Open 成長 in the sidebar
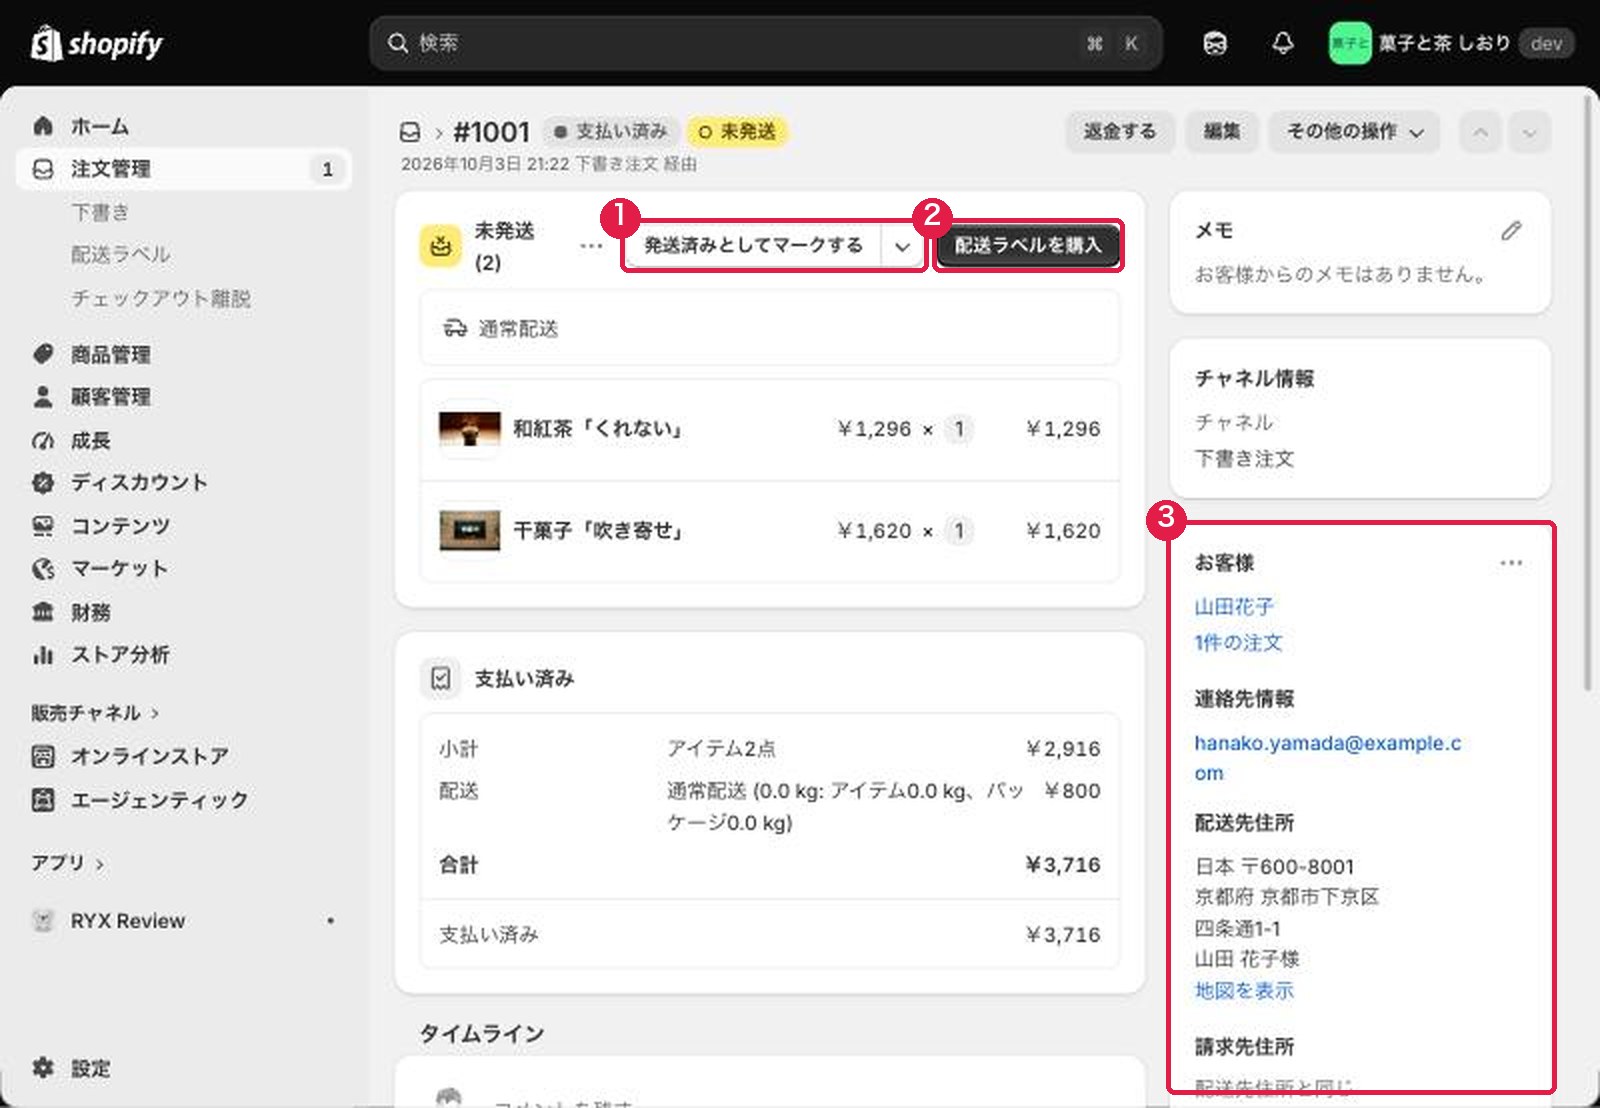The height and width of the screenshot is (1108, 1600). point(90,440)
